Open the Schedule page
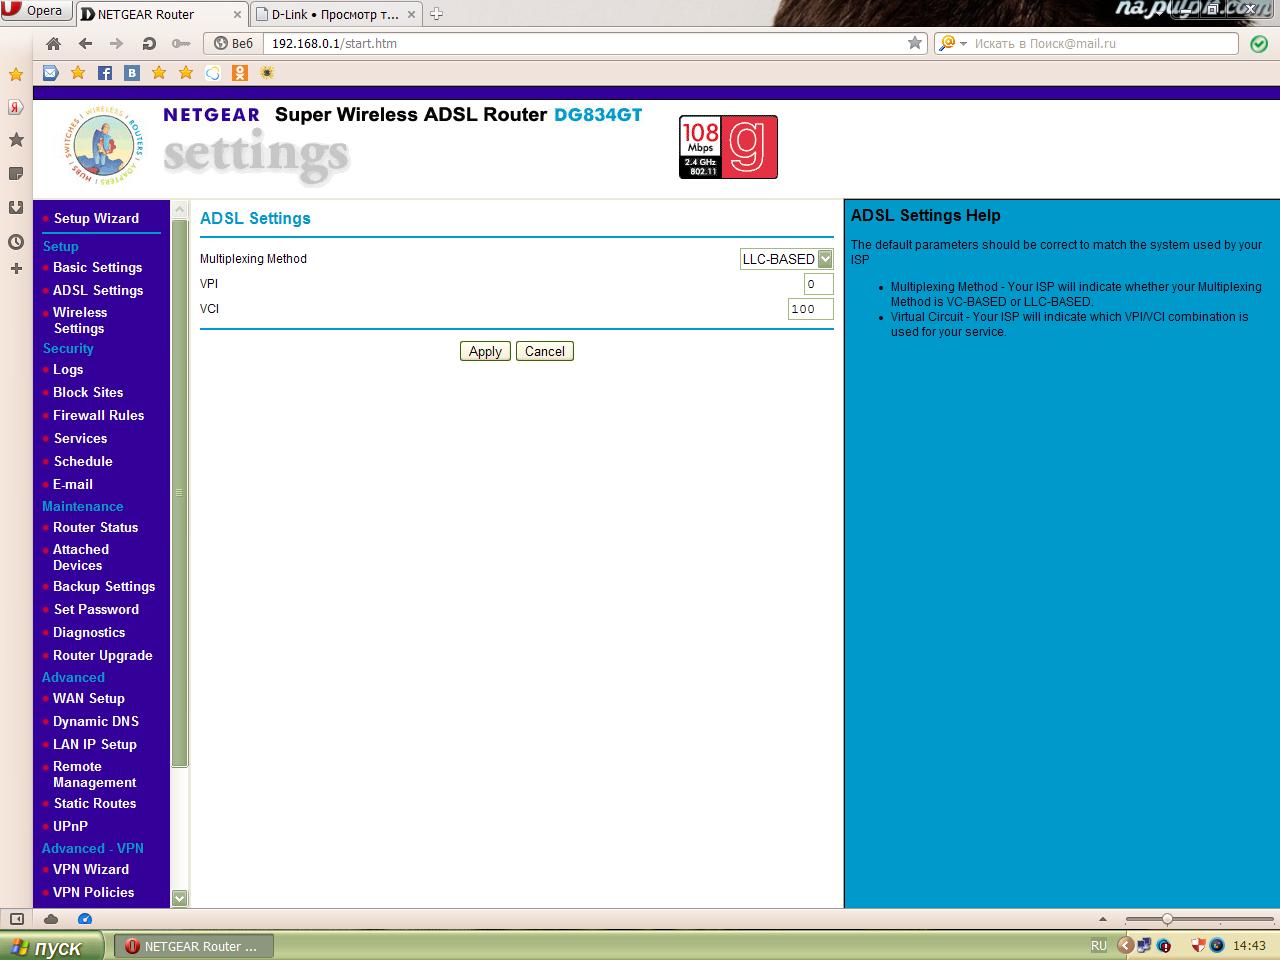The image size is (1280, 960). tap(83, 461)
